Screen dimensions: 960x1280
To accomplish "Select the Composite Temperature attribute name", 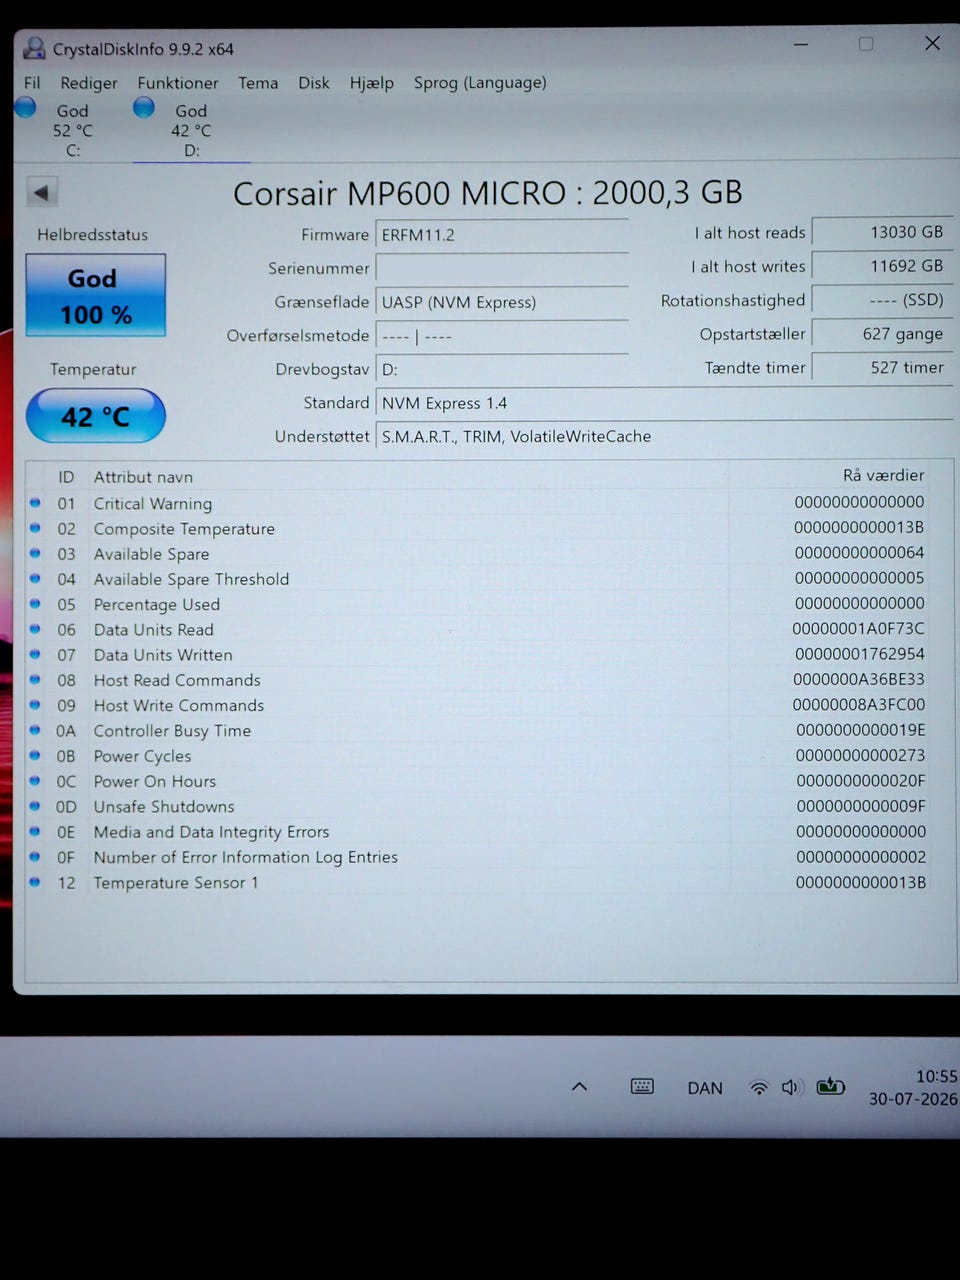I will pos(184,529).
